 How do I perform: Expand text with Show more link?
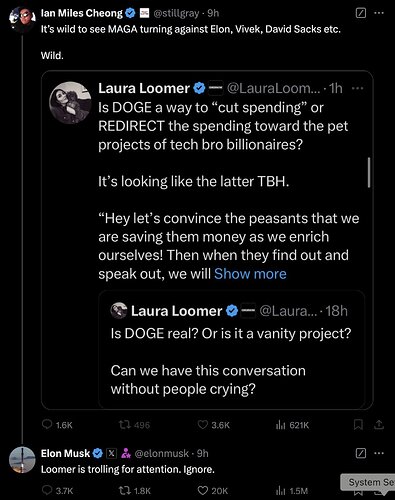[250, 274]
